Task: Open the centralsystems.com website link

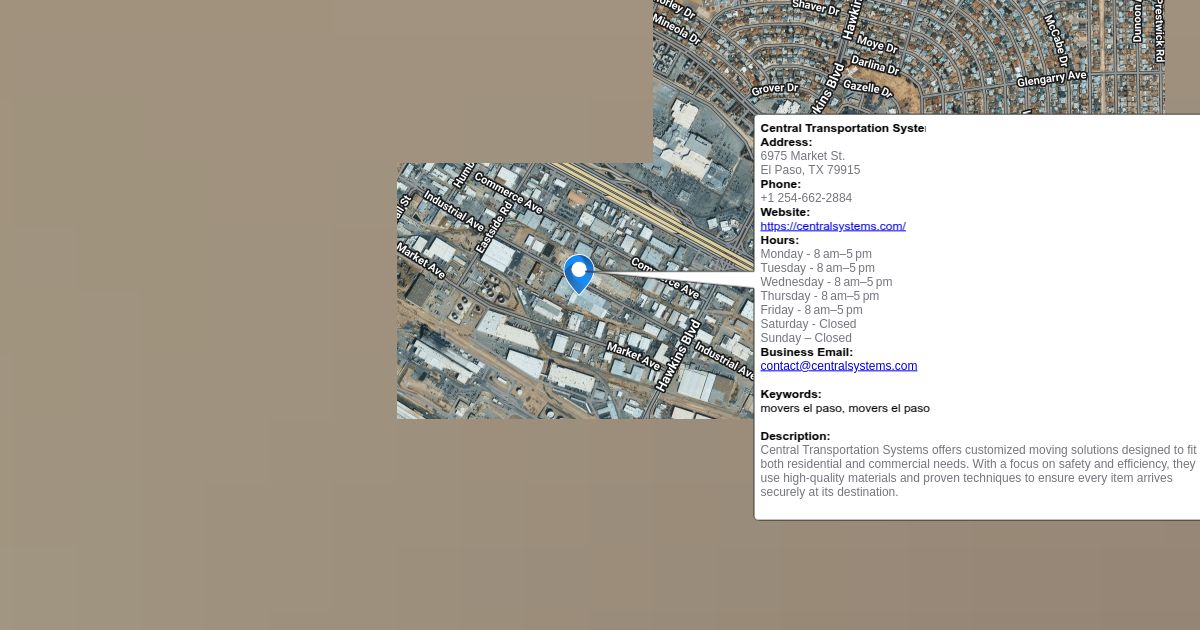Action: pyautogui.click(x=832, y=226)
